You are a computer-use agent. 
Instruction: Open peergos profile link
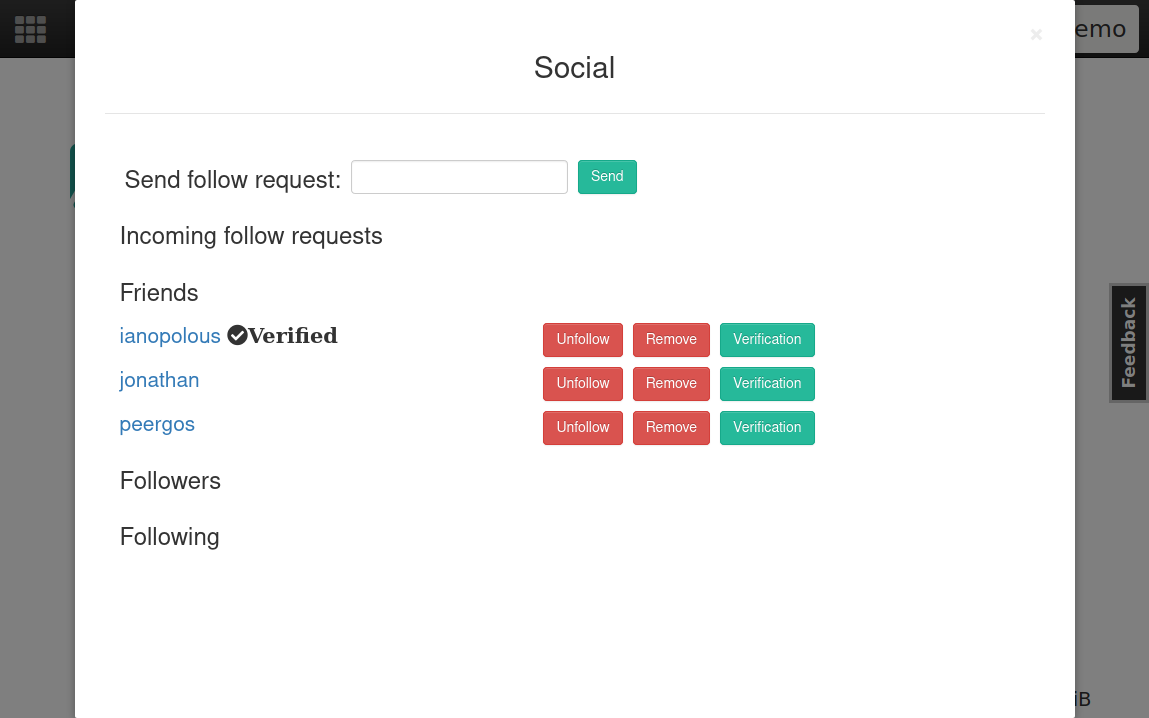tap(157, 424)
